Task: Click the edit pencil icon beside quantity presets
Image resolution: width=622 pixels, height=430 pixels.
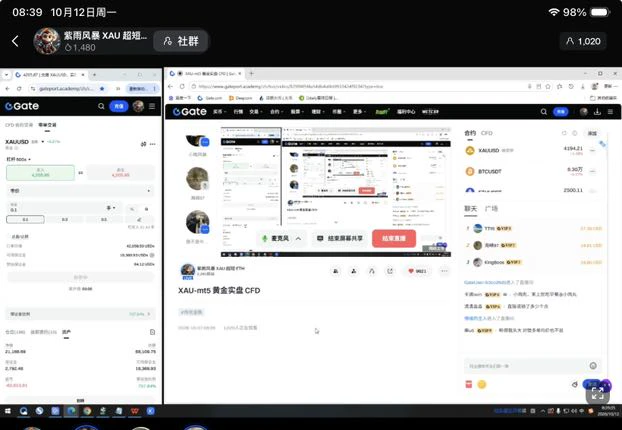Action: 139,219
